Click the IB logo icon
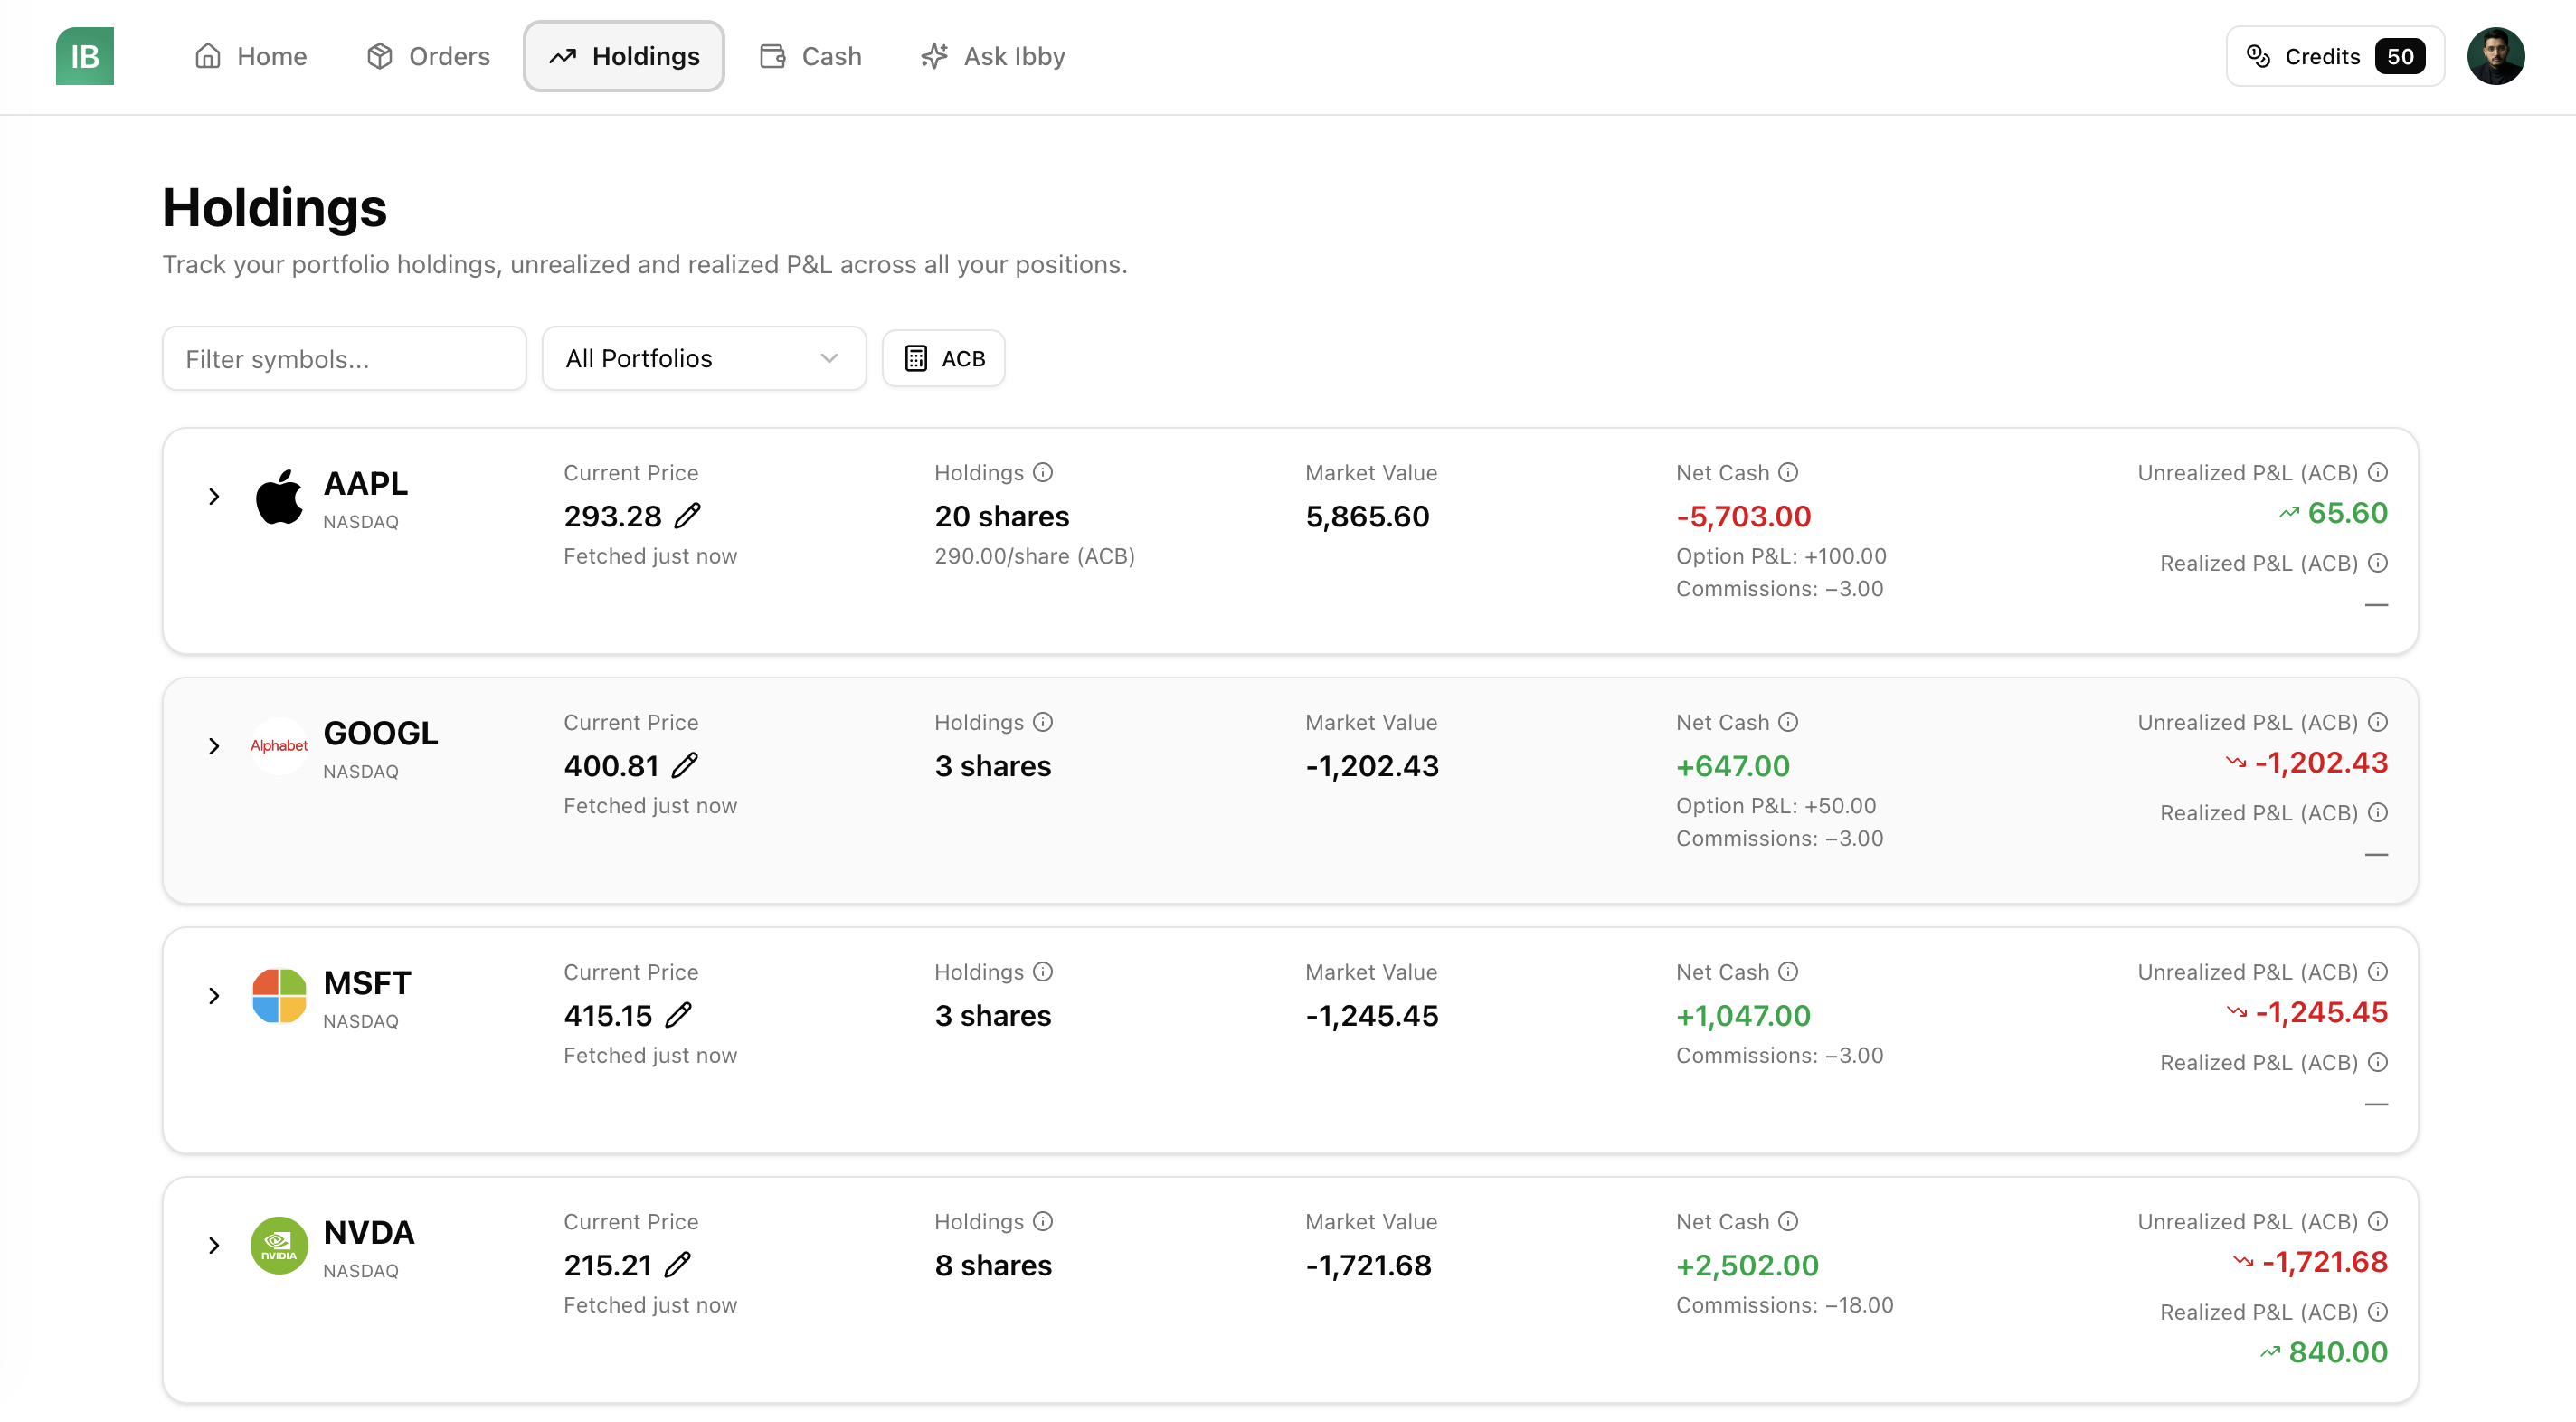2576x1422 pixels. tap(85, 56)
